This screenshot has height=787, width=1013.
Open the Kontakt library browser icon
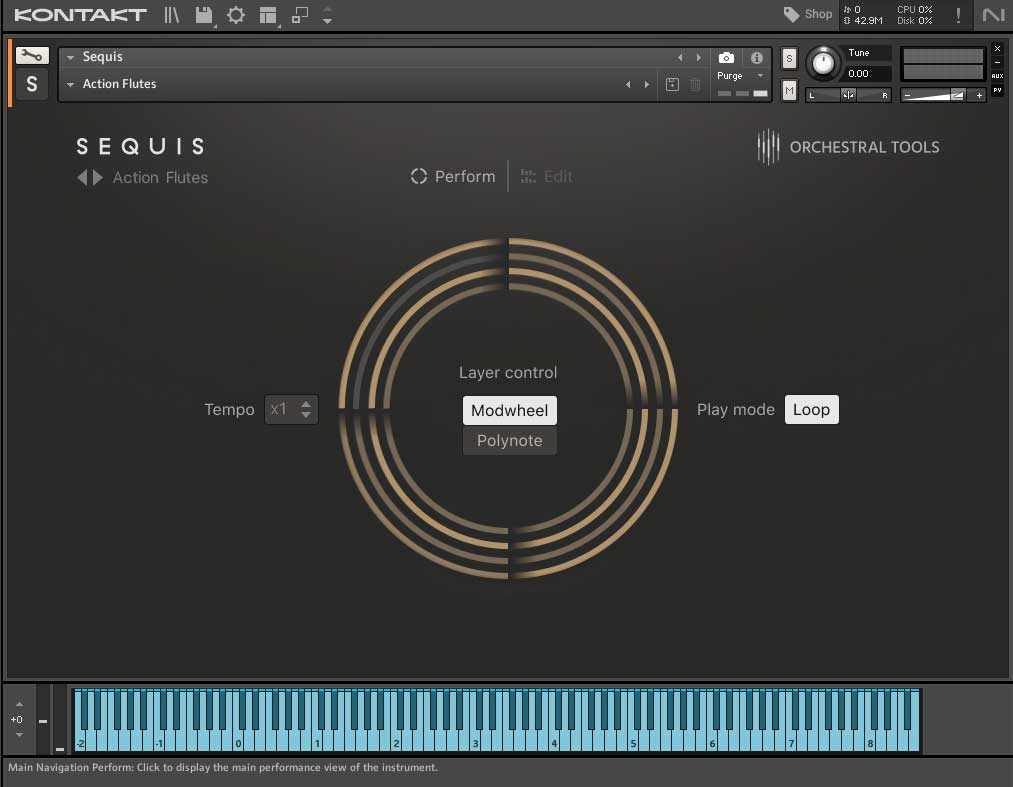[x=171, y=14]
